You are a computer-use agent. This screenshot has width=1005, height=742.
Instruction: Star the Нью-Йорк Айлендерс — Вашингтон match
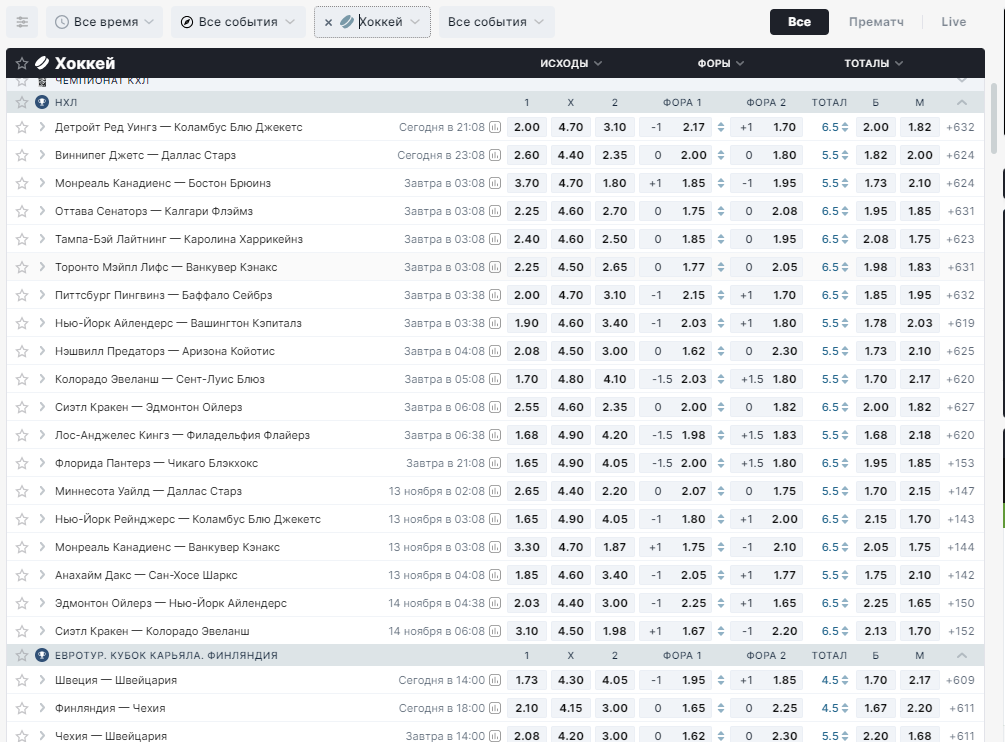coord(22,323)
